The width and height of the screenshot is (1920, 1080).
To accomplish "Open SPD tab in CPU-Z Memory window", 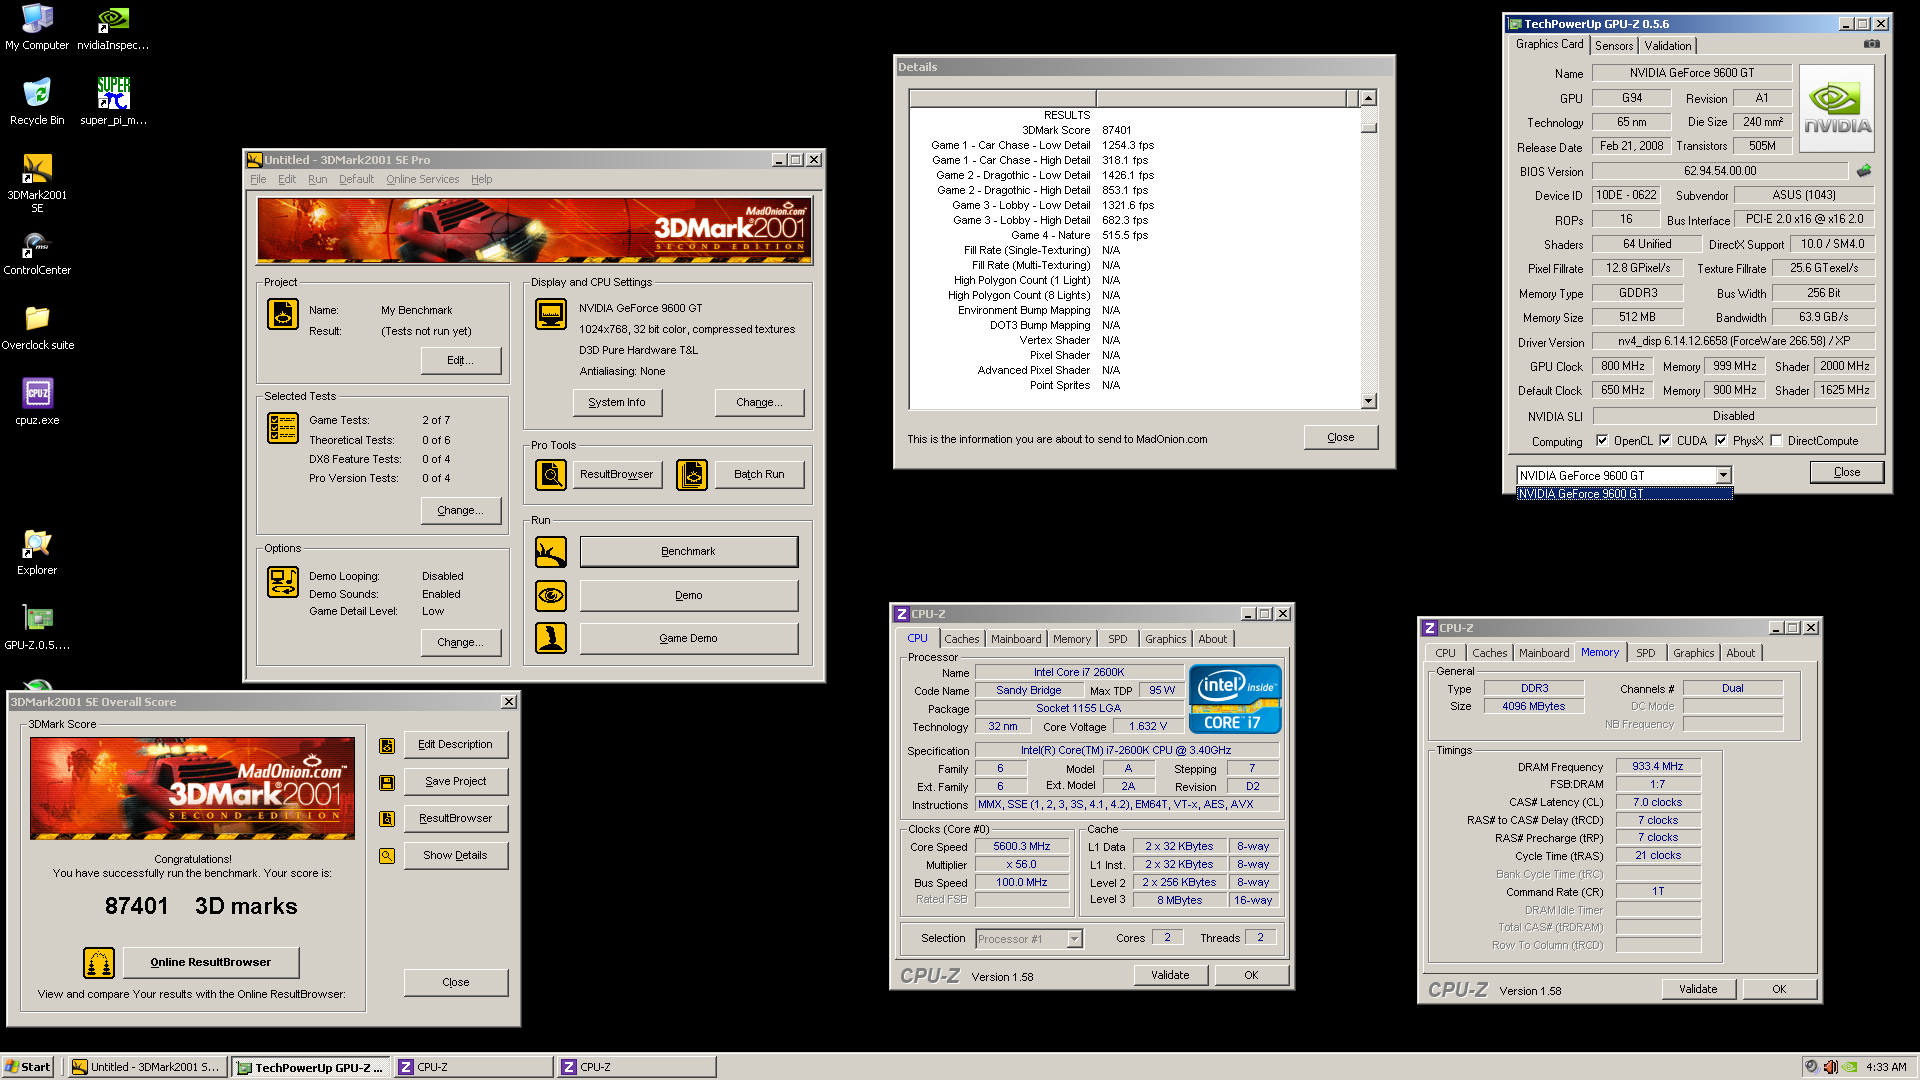I will pyautogui.click(x=1645, y=653).
